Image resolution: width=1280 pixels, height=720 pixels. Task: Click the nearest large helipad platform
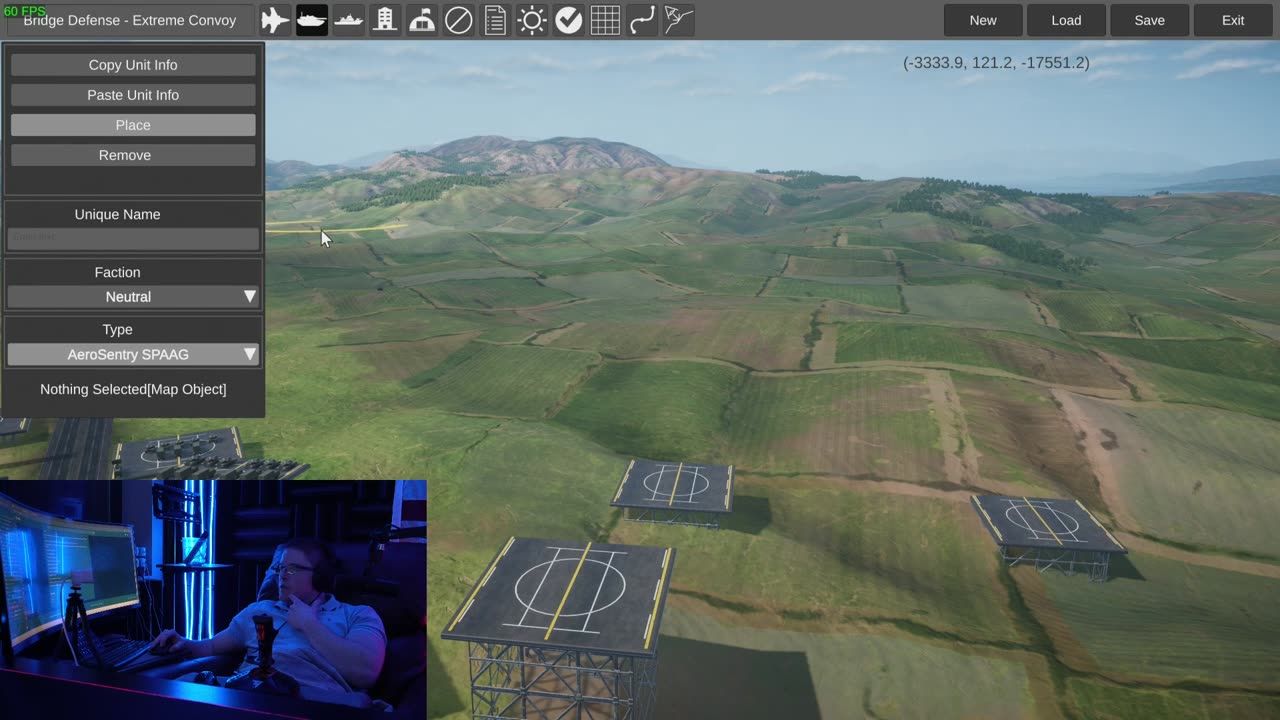point(560,596)
